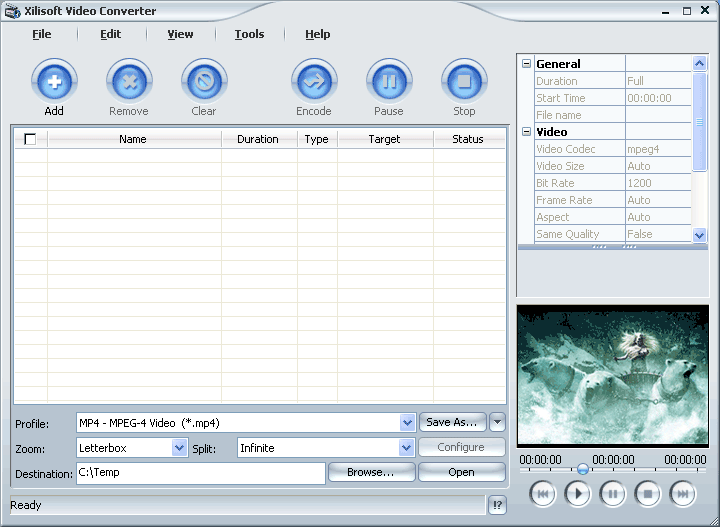Screen dimensions: 720x527
Task: Stop the preview player
Action: (x=647, y=494)
